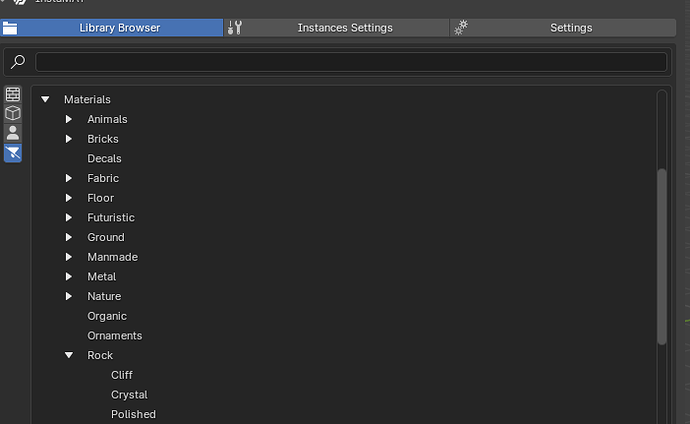Expand the Futuristic category
This screenshot has height=424, width=690.
click(69, 217)
